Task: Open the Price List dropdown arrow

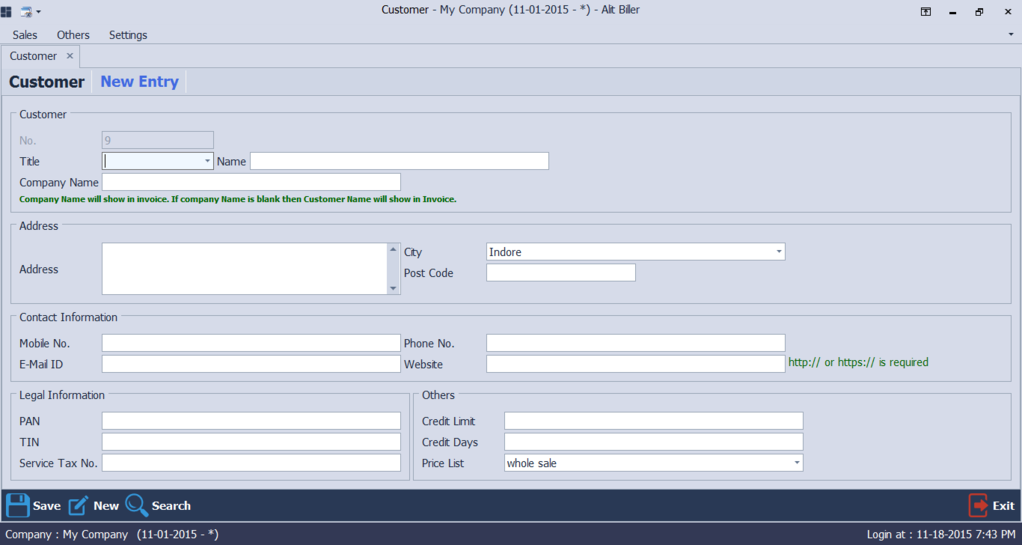Action: (796, 463)
